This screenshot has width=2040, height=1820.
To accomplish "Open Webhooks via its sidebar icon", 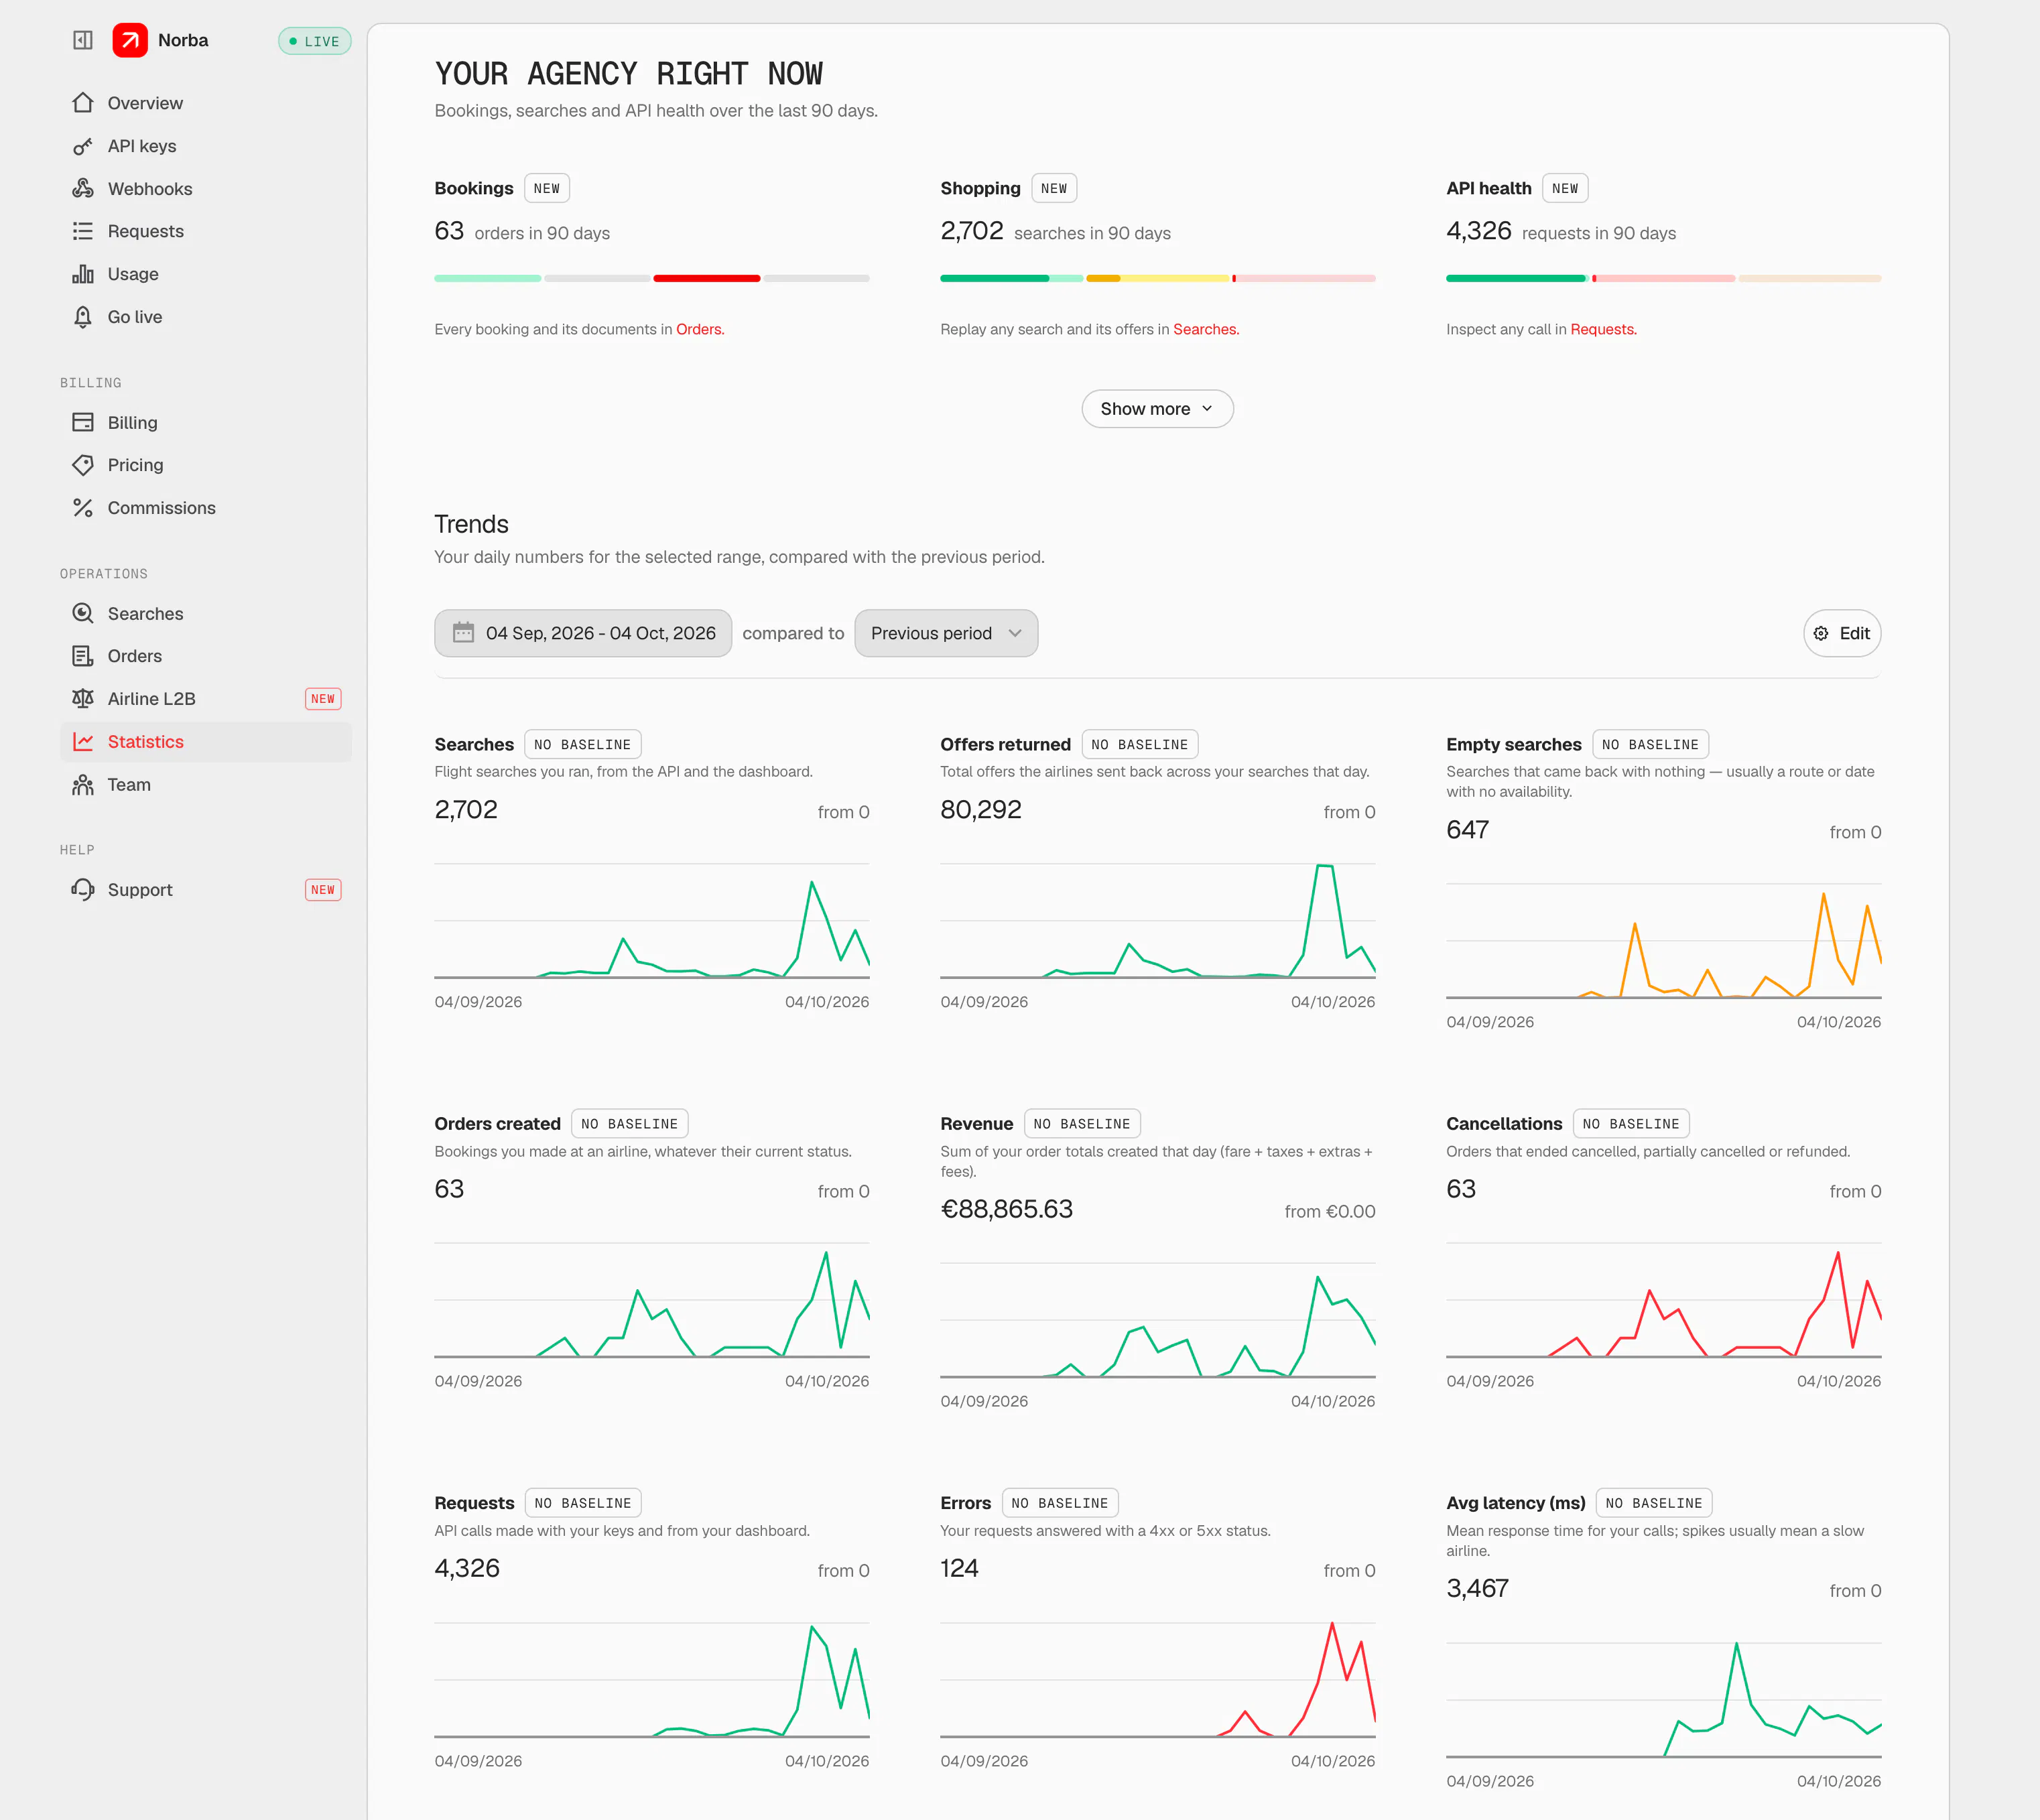I will [83, 189].
